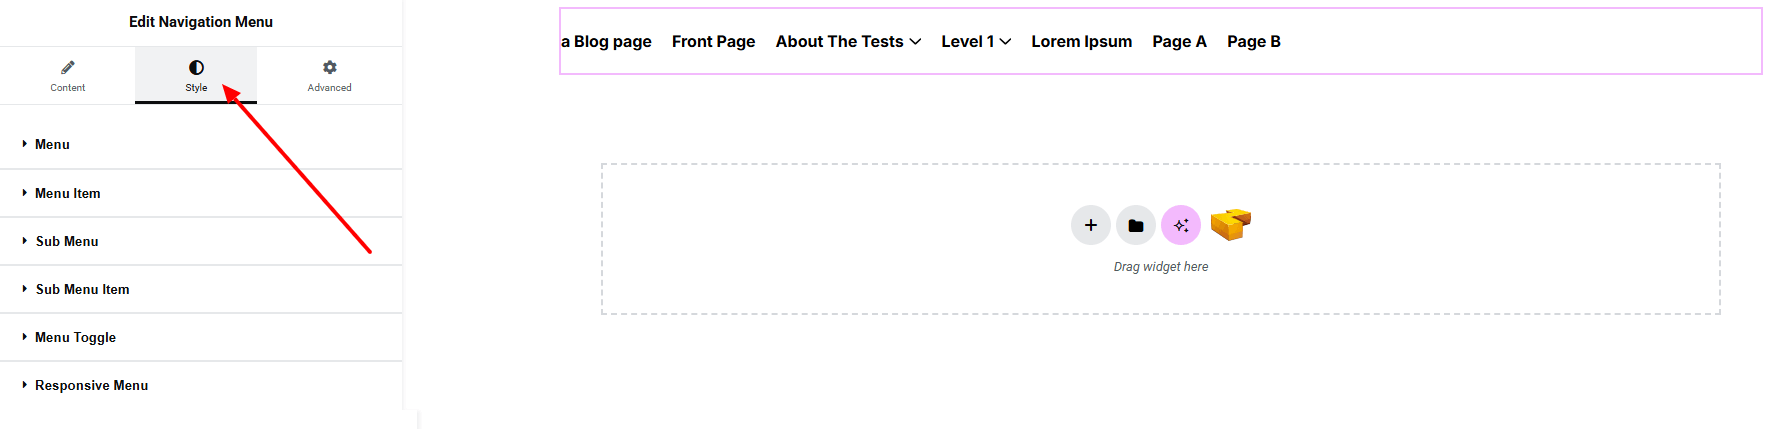Click the pink AI sparkle icon
The width and height of the screenshot is (1774, 429).
(x=1181, y=225)
